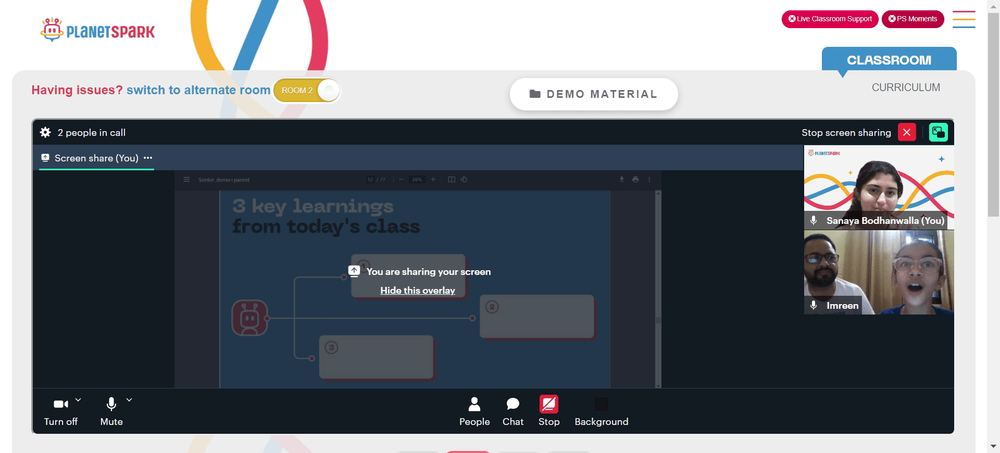The image size is (1000, 453).
Task: Click the PS Moments button
Action: point(913,19)
